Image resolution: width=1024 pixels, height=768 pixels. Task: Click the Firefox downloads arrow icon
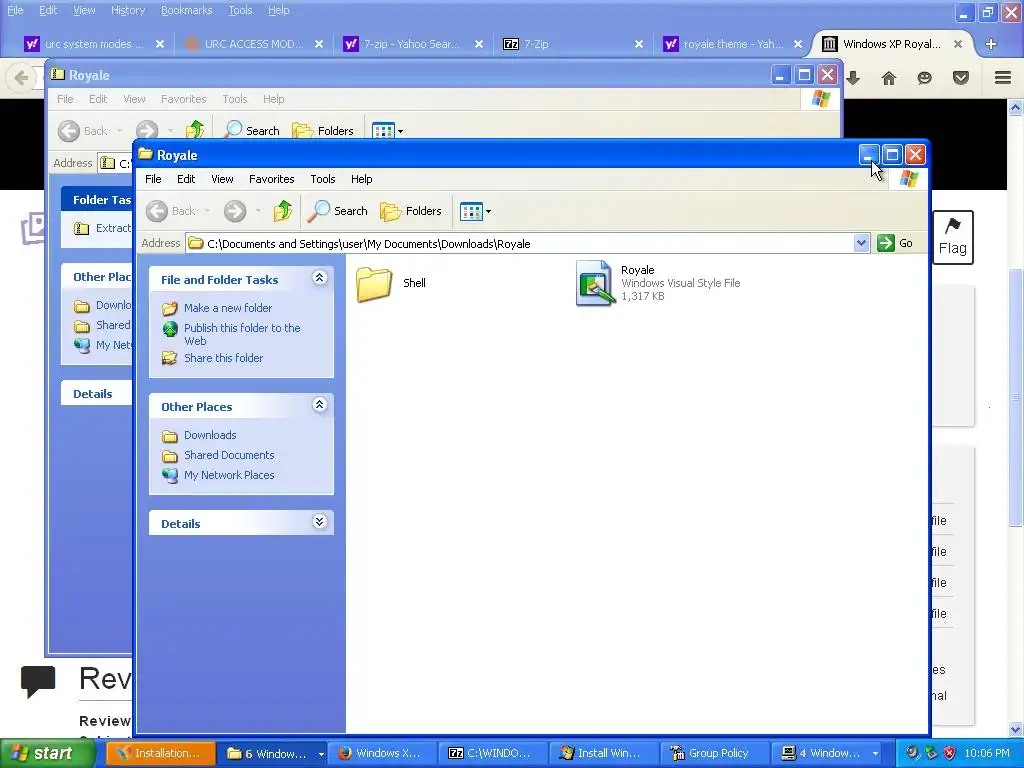[853, 78]
